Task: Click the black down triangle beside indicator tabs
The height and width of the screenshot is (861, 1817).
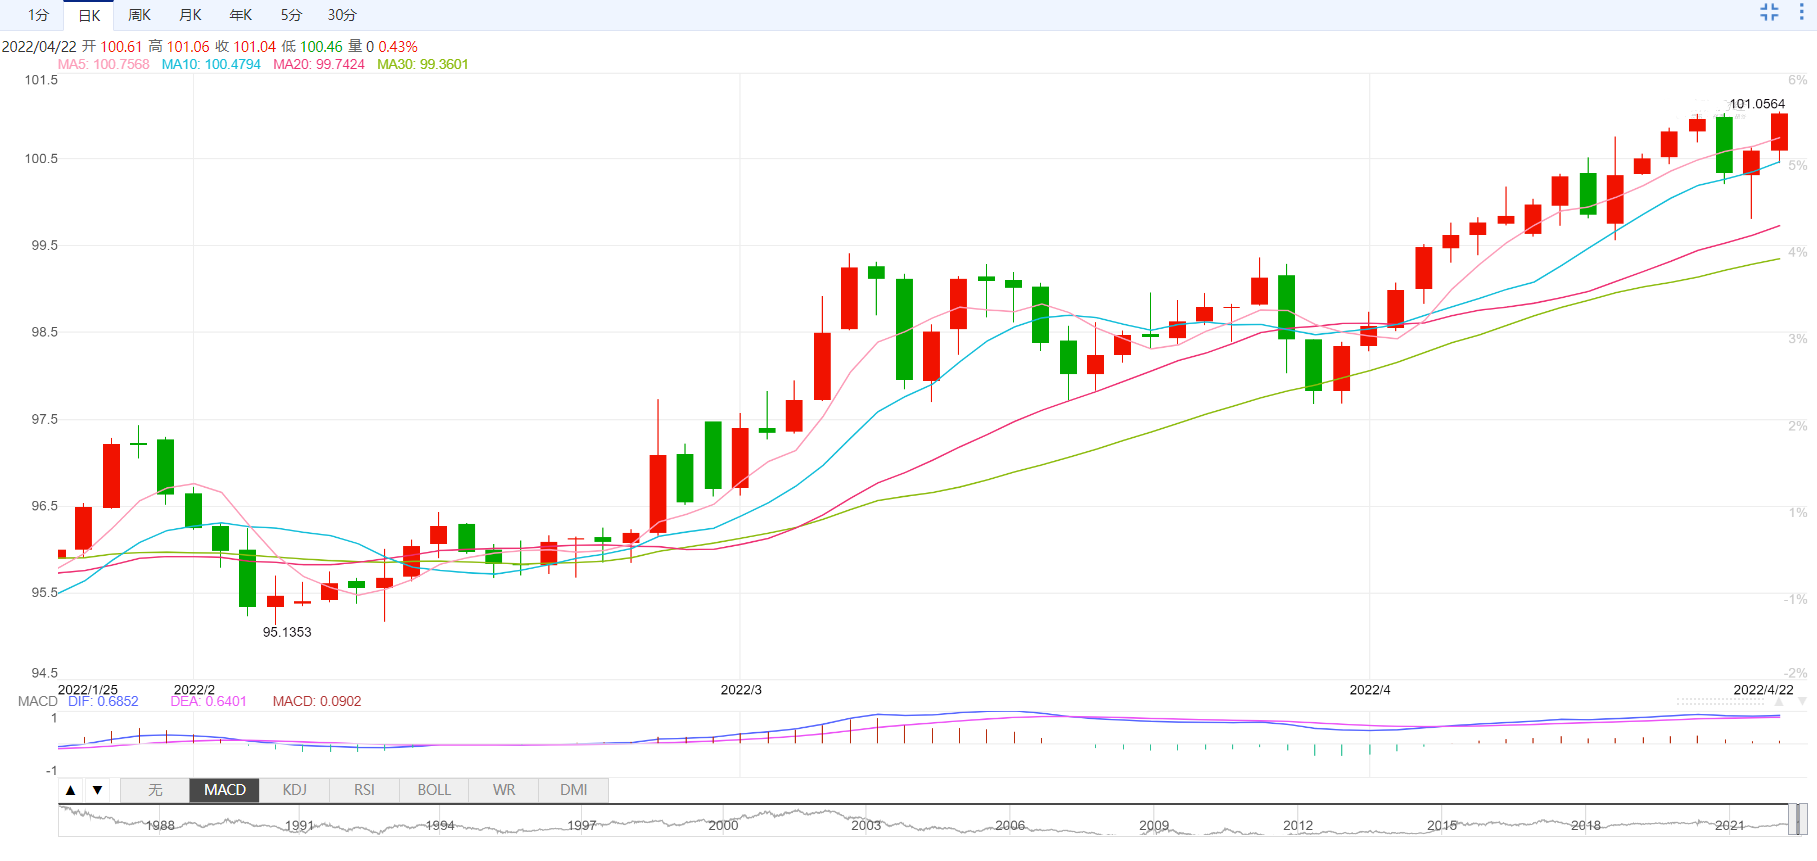Action: (x=97, y=790)
